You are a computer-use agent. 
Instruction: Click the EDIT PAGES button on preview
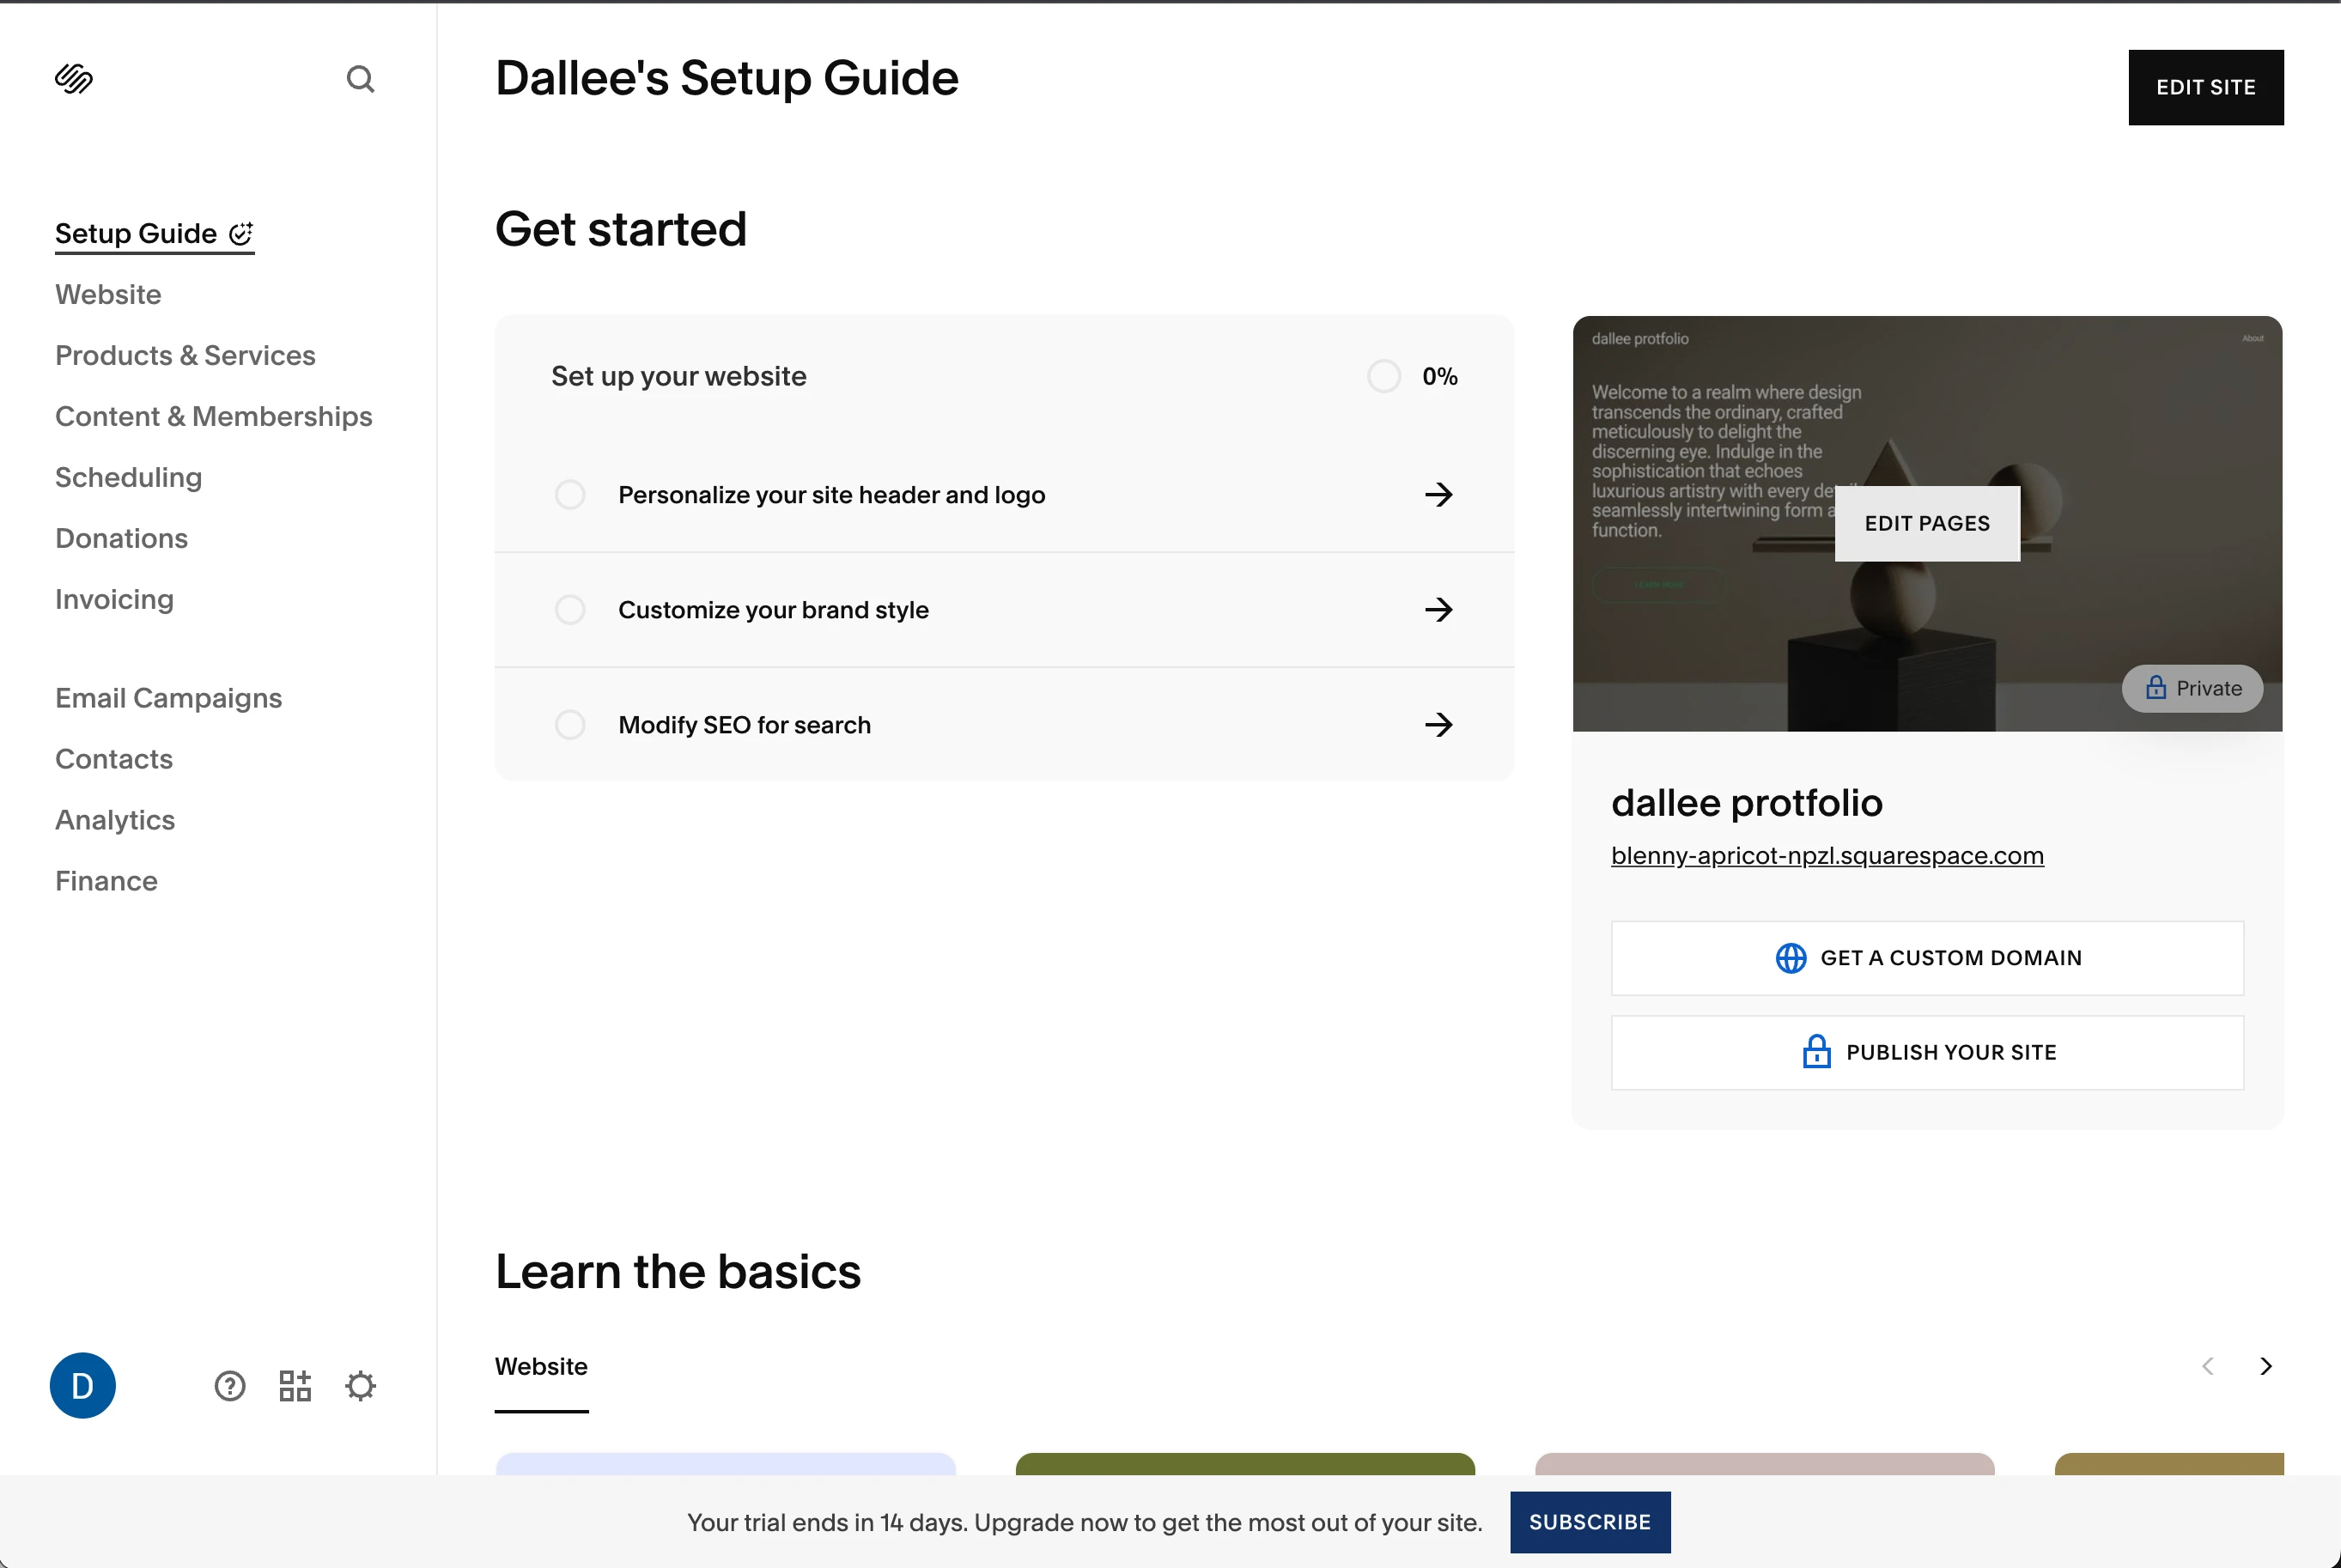1927,524
